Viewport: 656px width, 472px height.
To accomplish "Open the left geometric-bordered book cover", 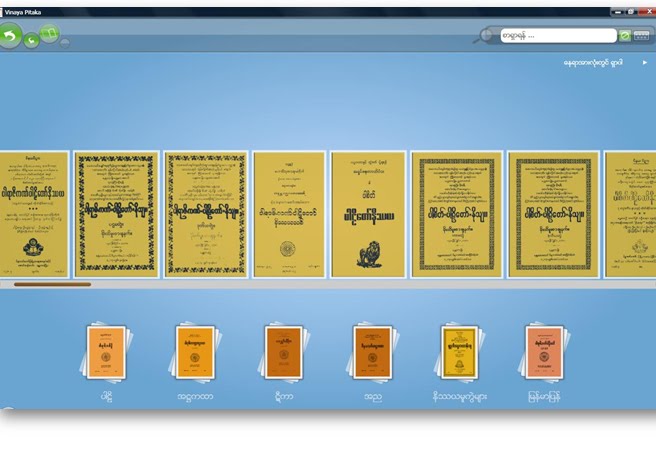I will [x=456, y=214].
